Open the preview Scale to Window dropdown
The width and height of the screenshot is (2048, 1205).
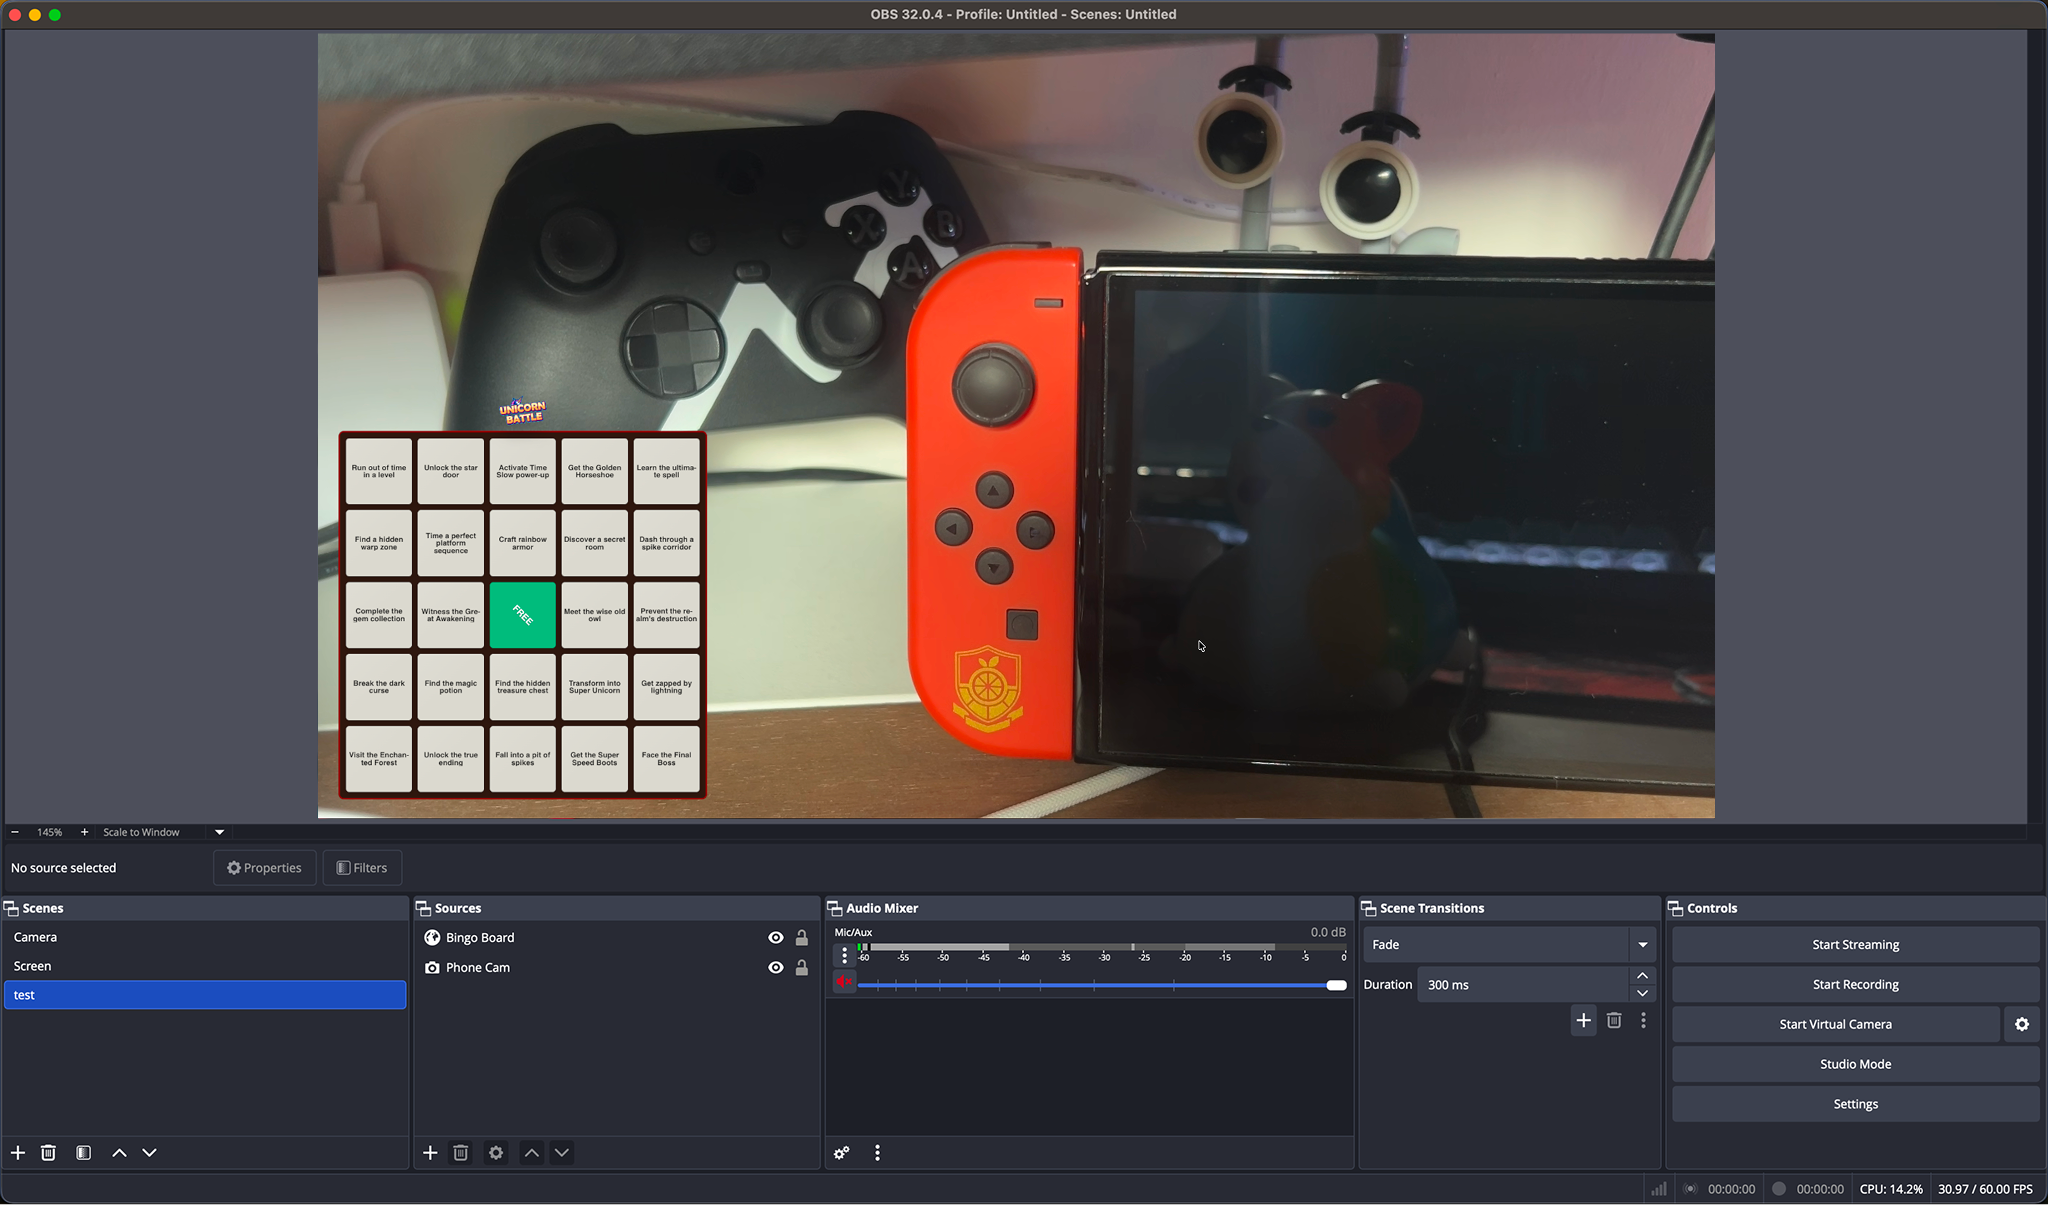click(x=218, y=831)
